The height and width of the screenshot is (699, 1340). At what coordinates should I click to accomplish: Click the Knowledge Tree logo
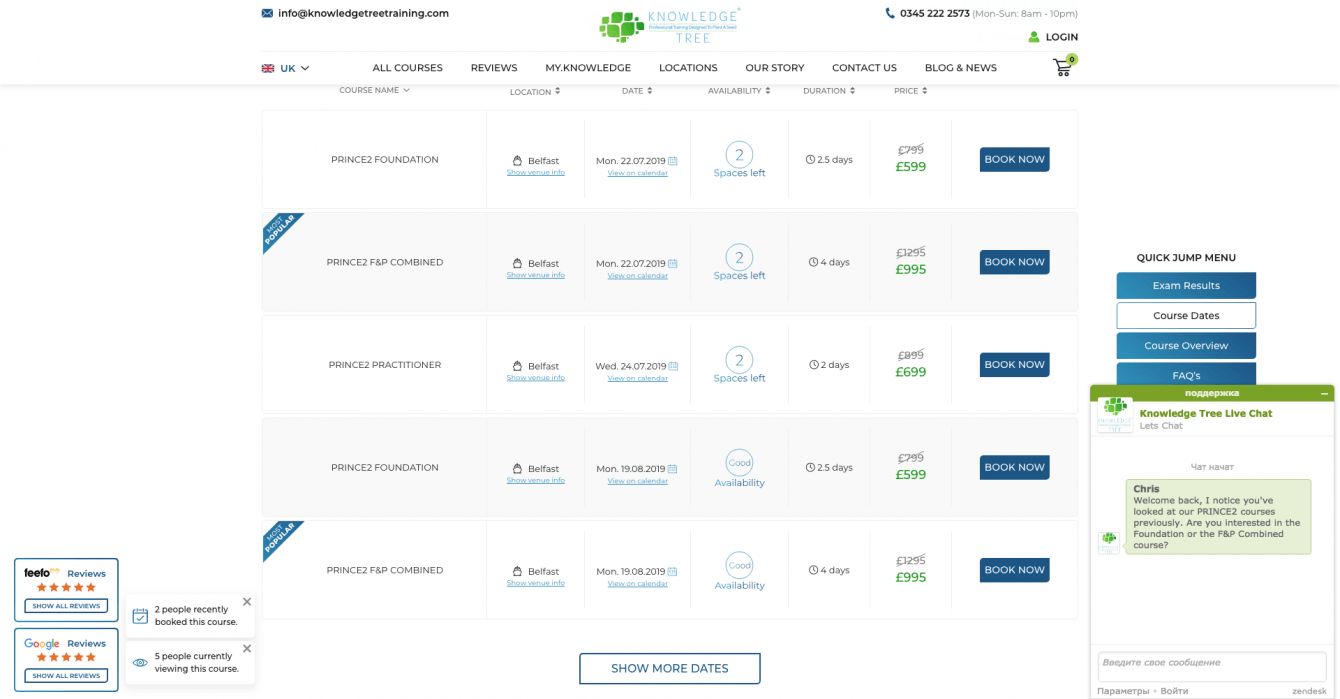[670, 25]
